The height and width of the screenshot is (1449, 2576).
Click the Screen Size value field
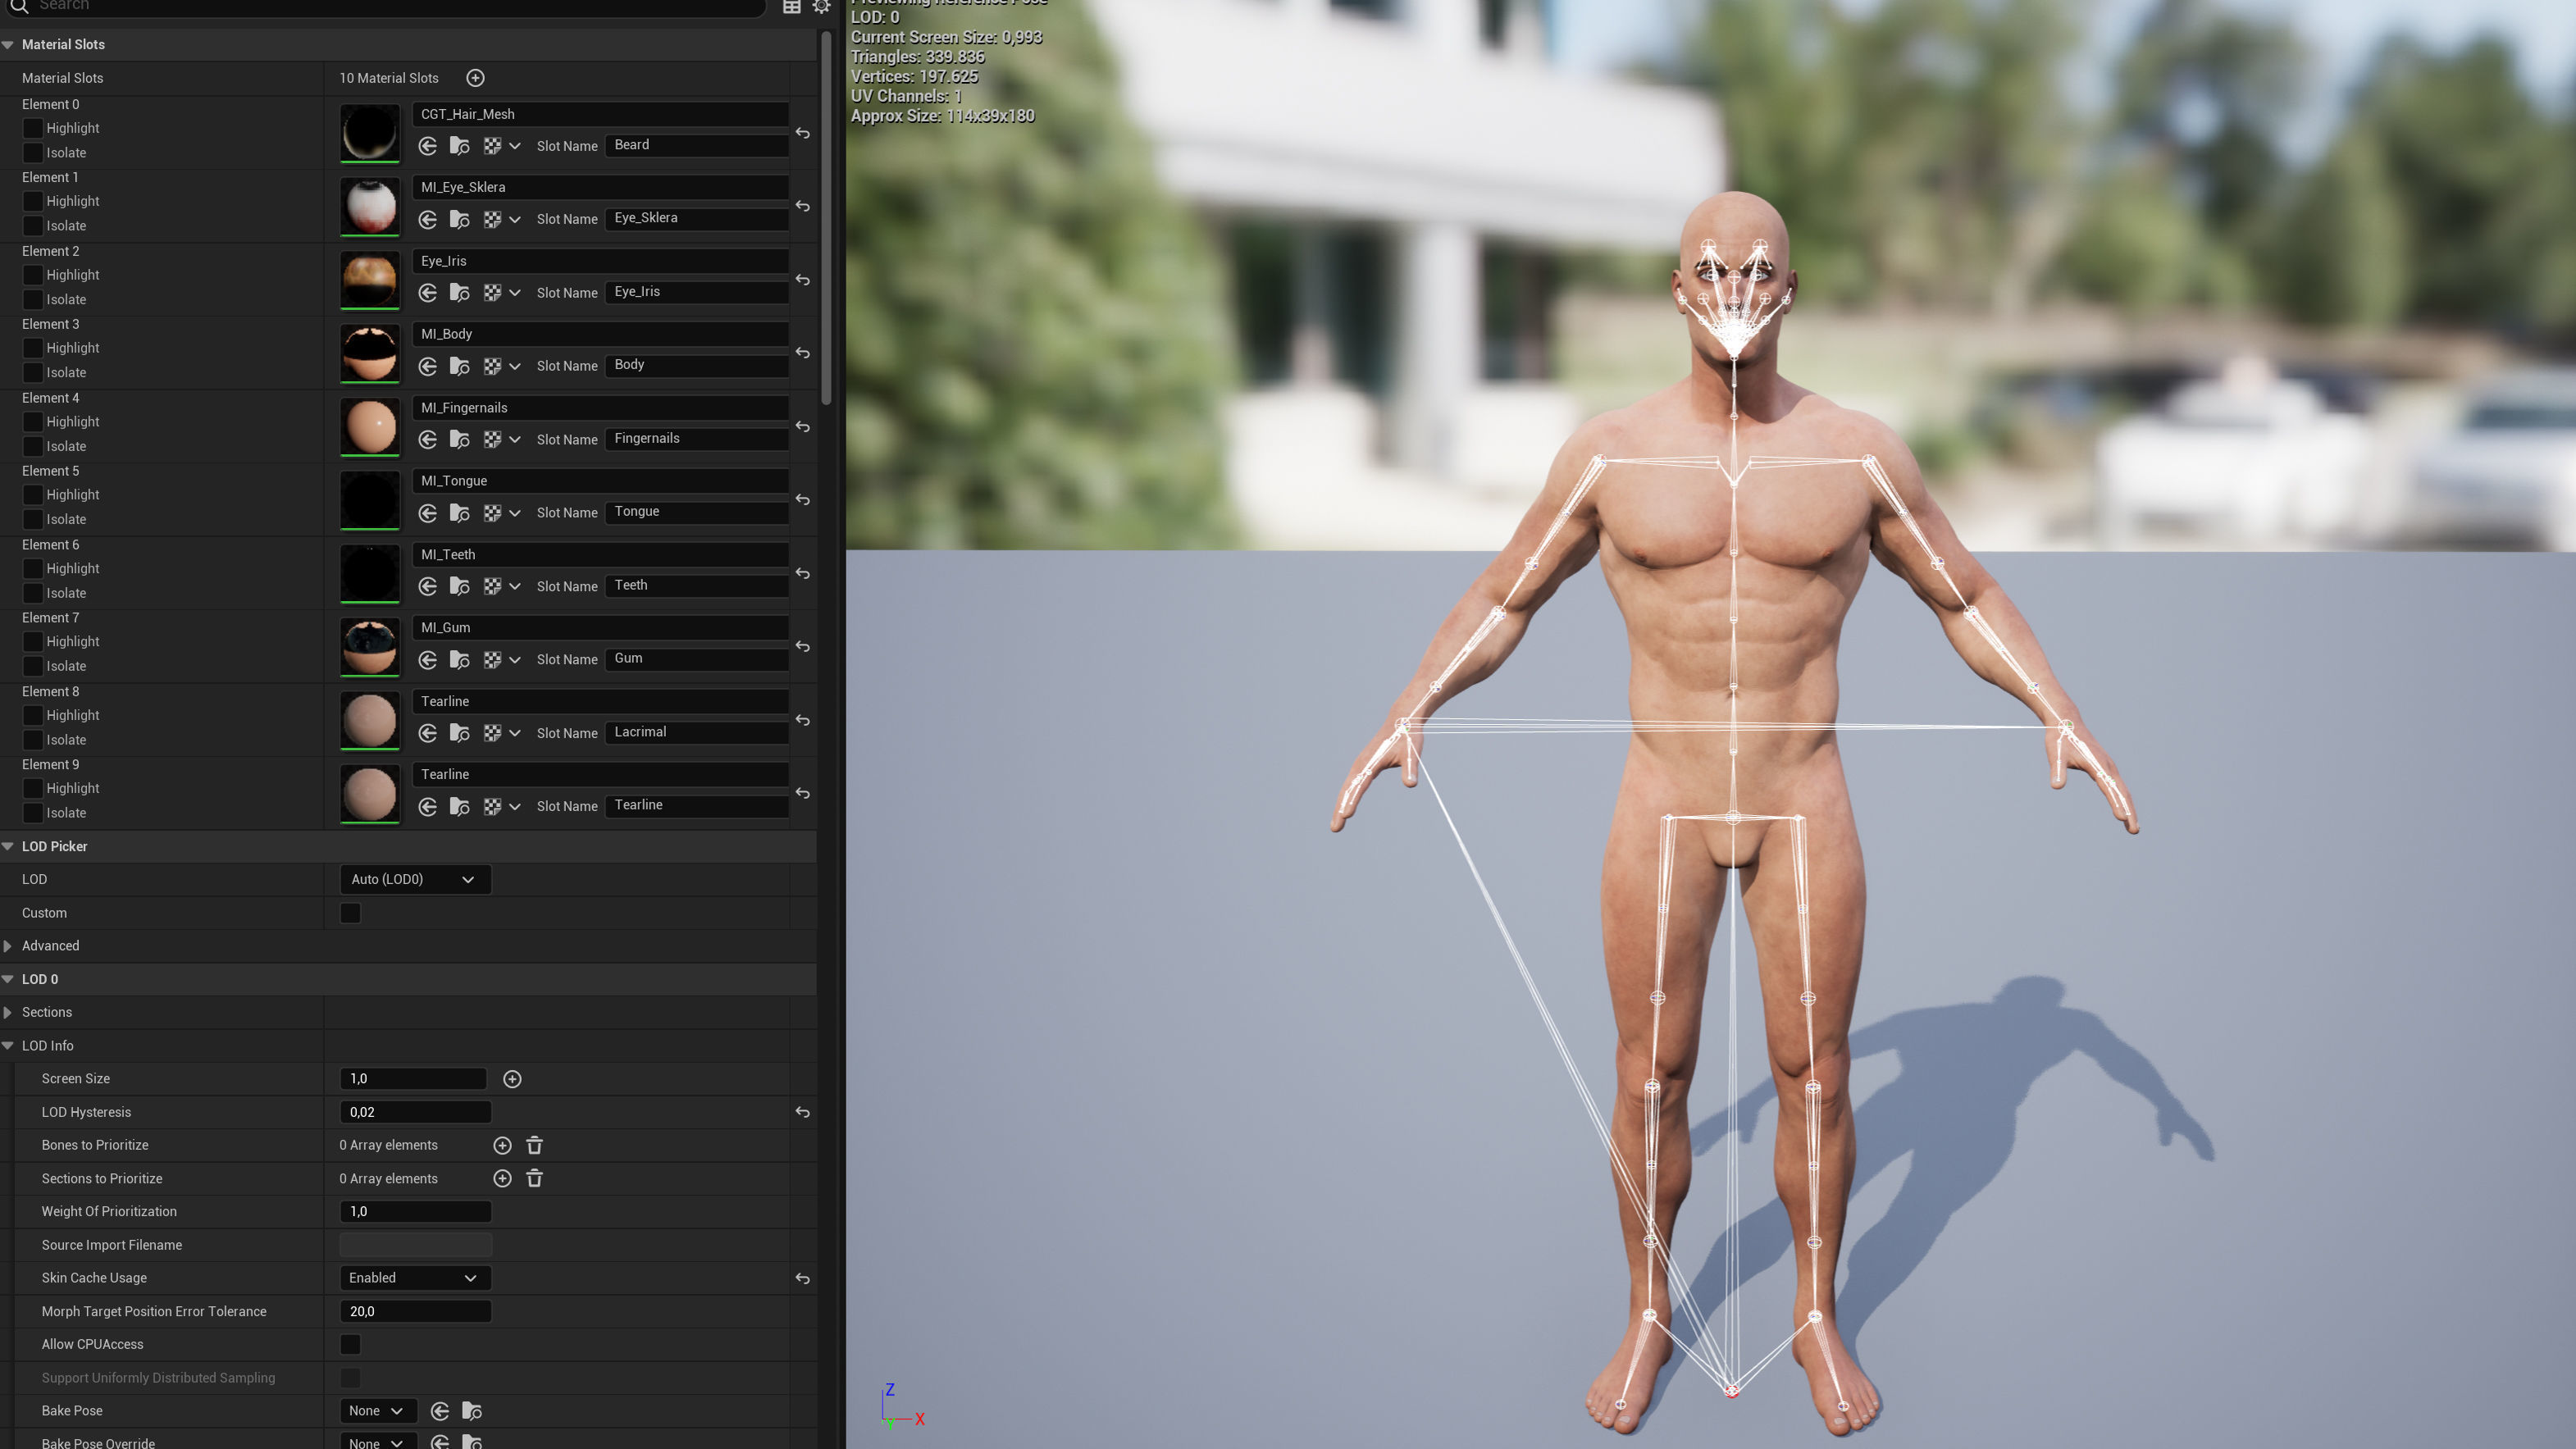tap(412, 1078)
